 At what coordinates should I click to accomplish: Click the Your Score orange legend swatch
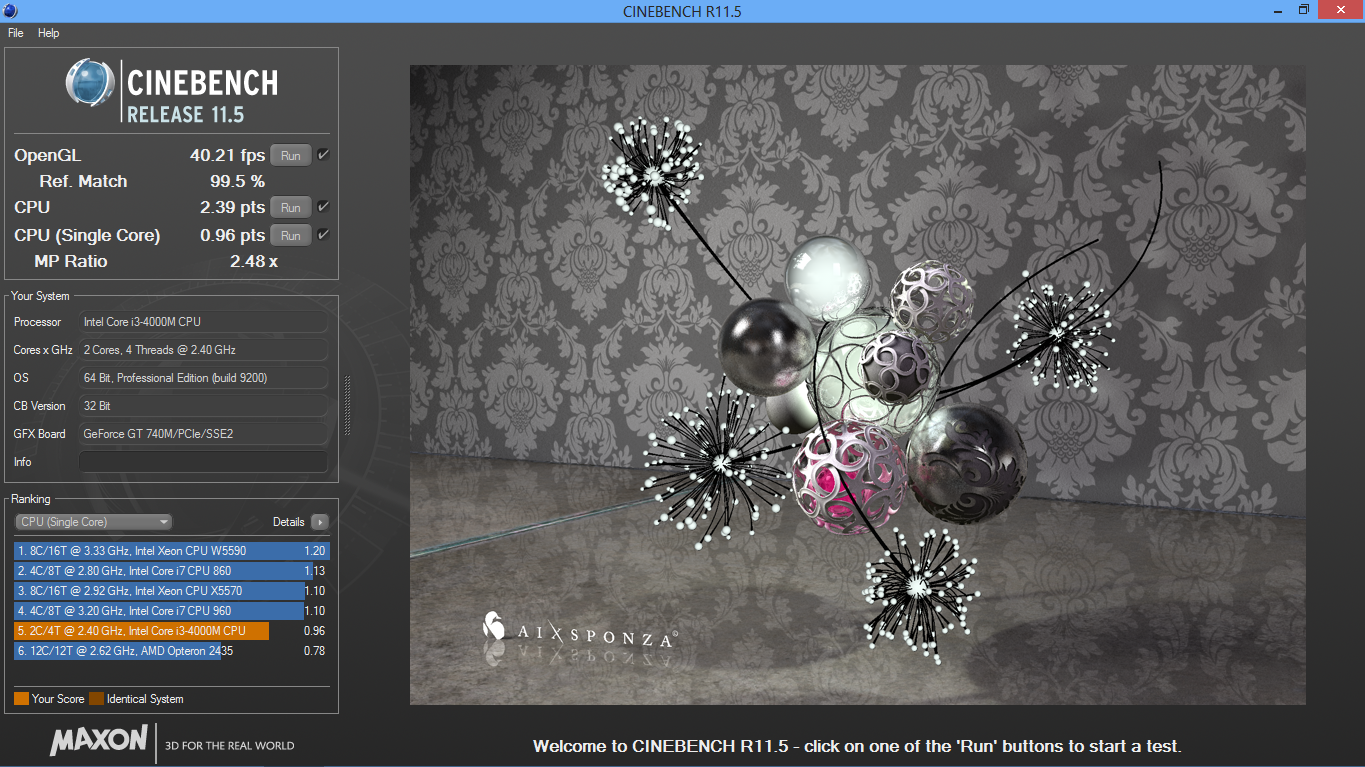coord(21,699)
